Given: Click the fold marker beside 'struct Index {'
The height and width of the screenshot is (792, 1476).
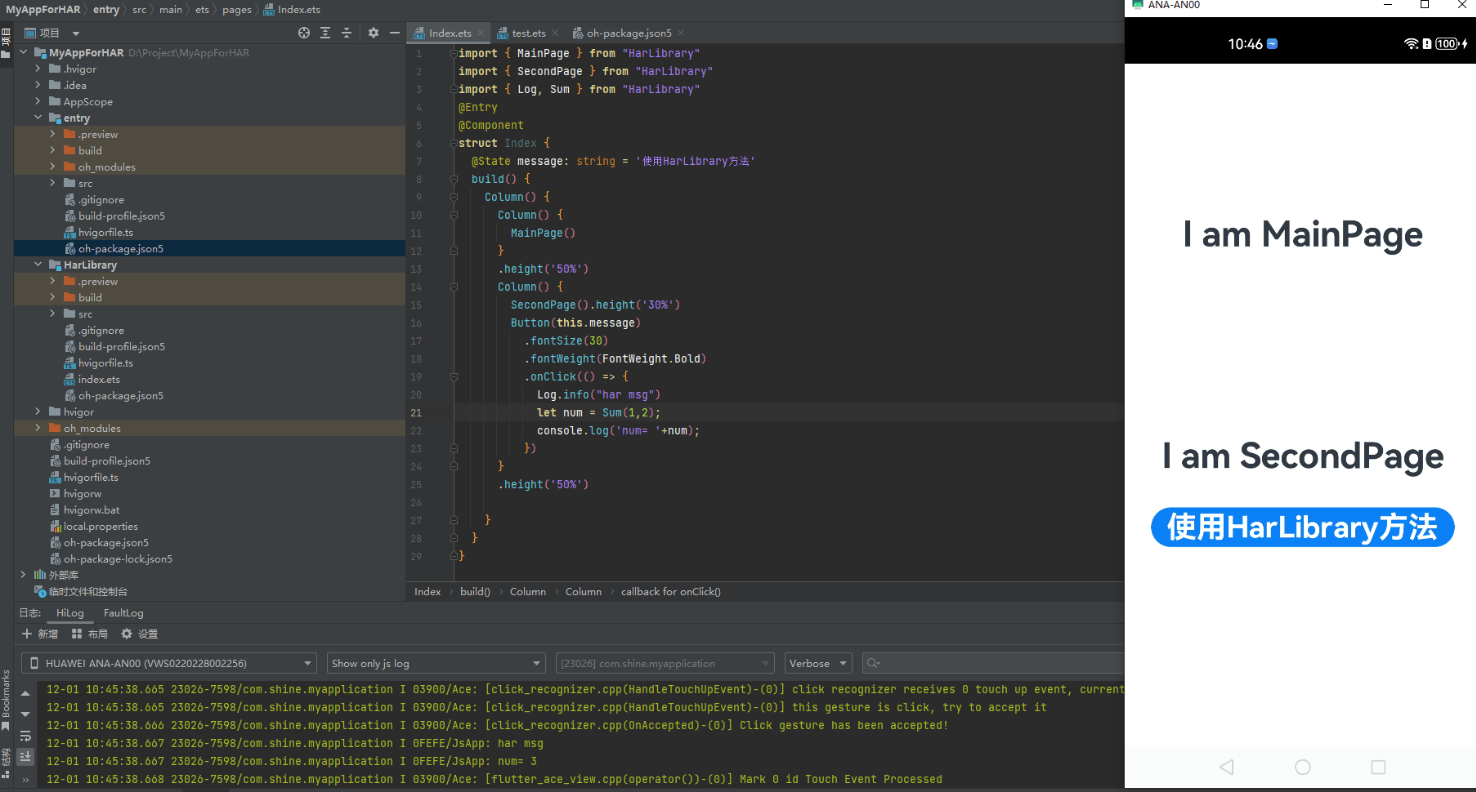Looking at the screenshot, I should [454, 143].
